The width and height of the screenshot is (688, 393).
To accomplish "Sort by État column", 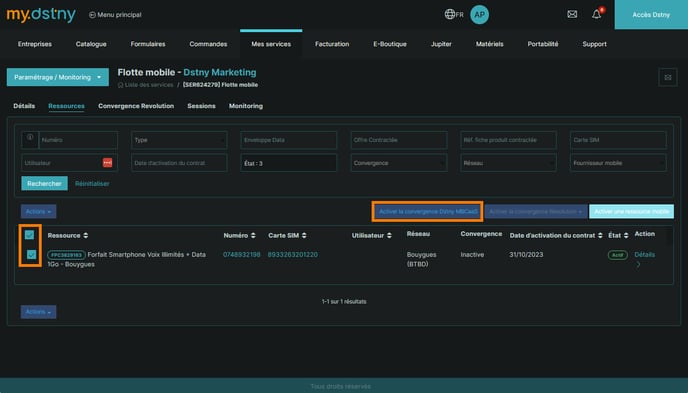I will pos(626,236).
